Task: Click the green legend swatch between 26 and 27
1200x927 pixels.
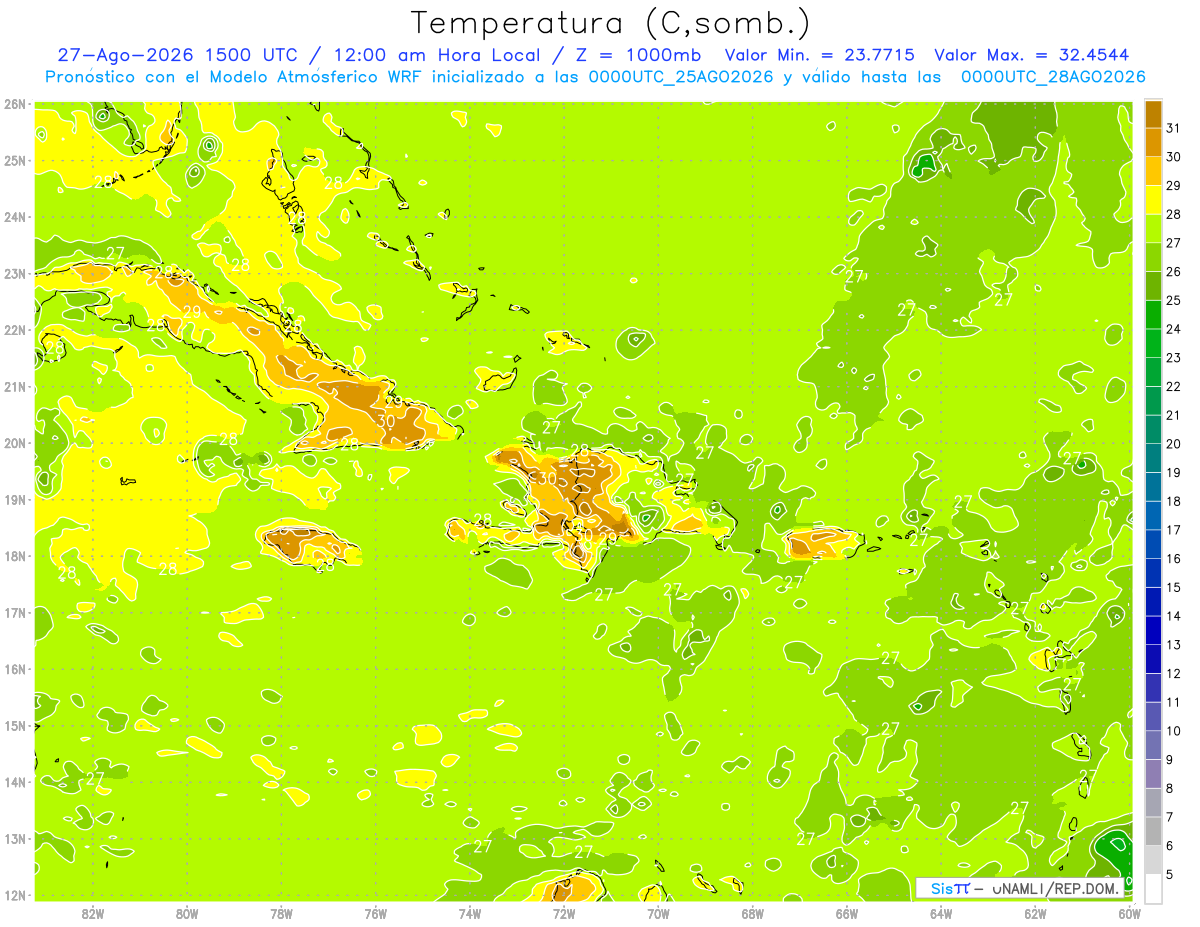Action: pos(1153,257)
